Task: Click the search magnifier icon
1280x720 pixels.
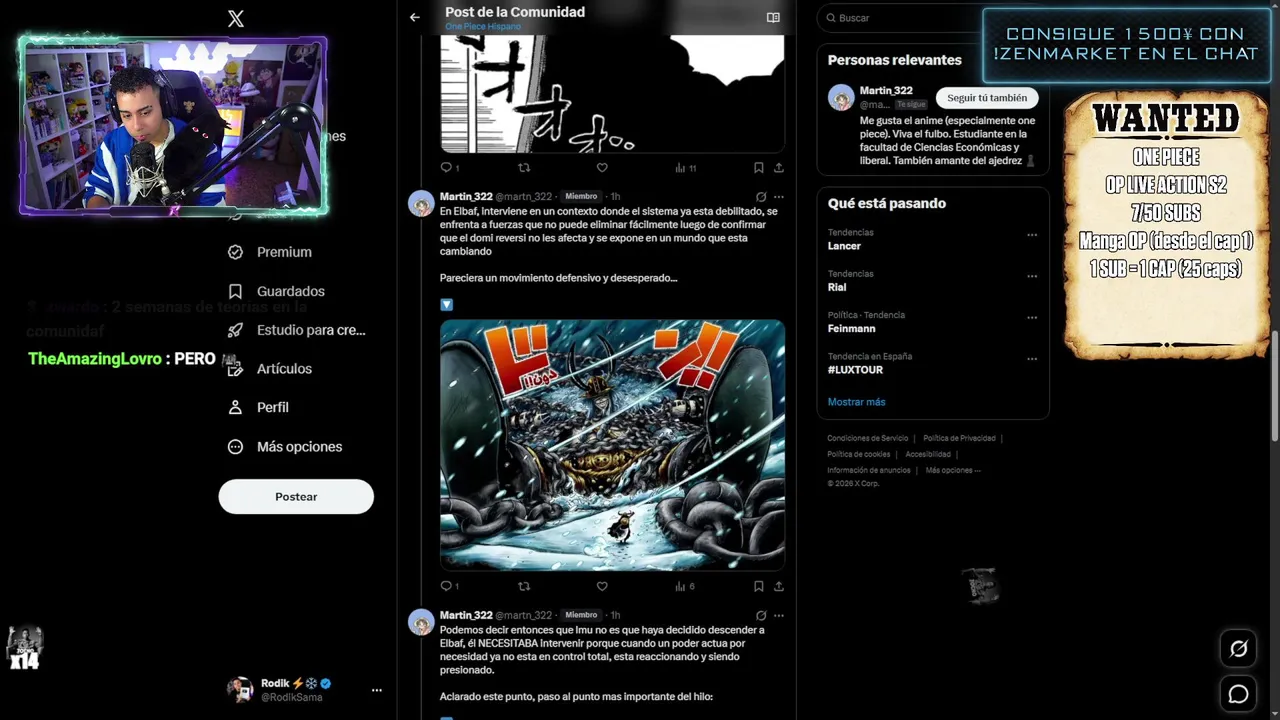Action: pos(829,18)
